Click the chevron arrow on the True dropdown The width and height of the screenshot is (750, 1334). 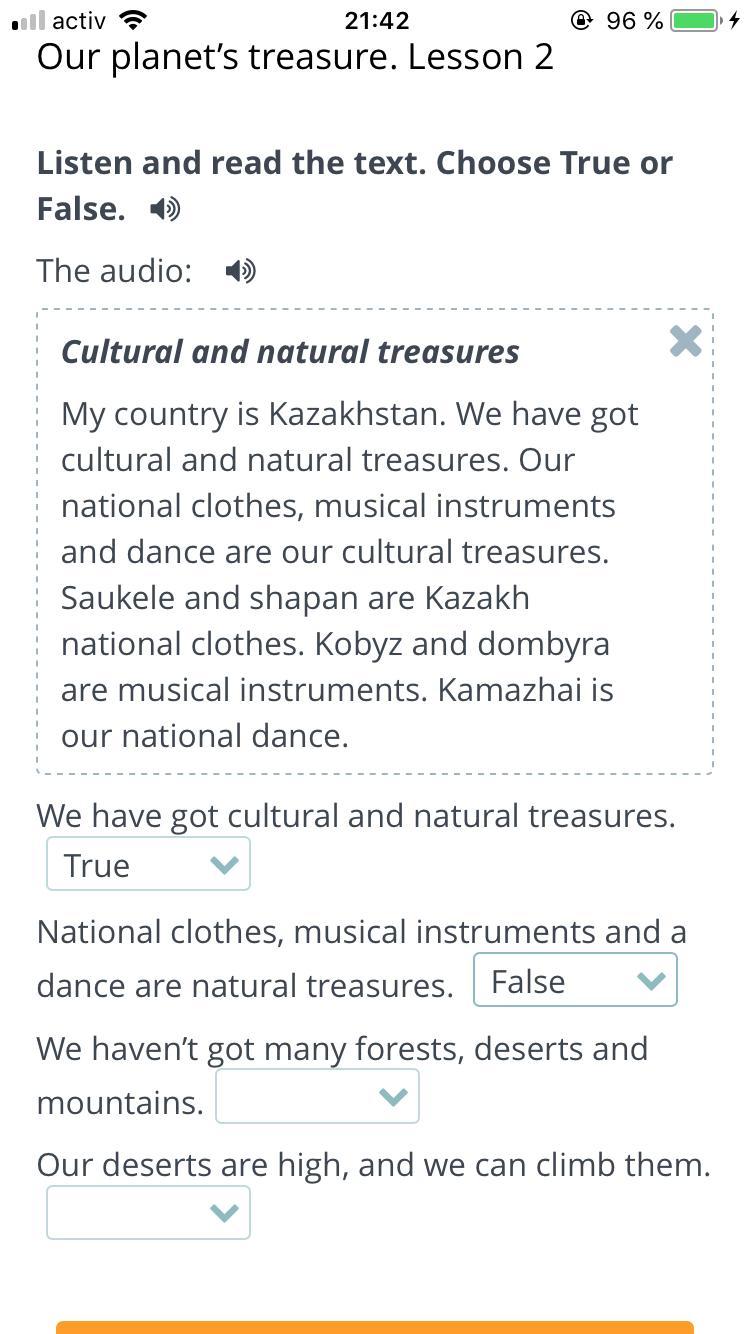point(224,865)
